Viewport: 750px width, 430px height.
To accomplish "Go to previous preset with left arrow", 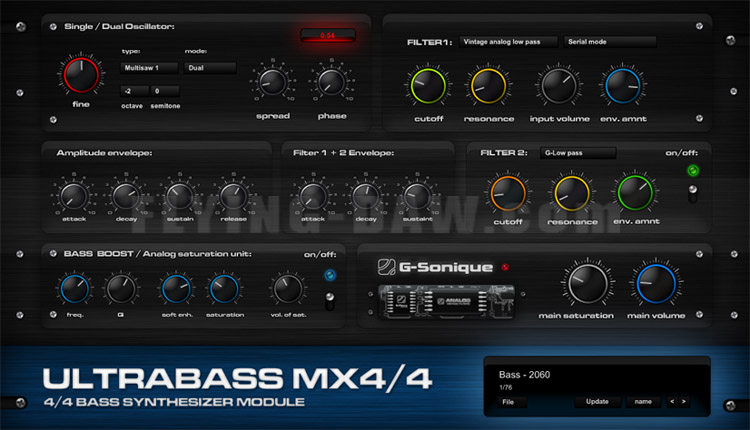I will click(672, 402).
